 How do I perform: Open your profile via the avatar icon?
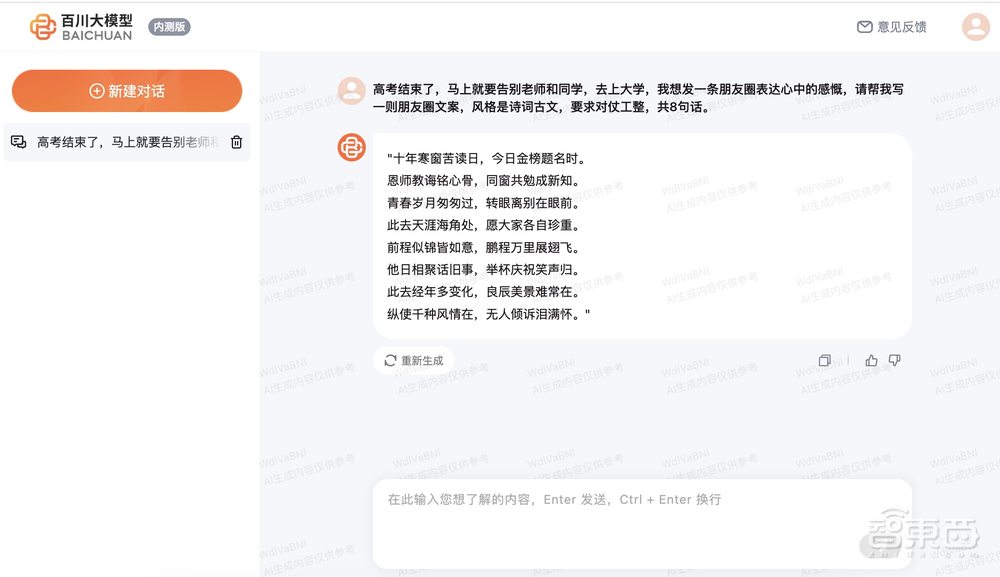click(x=975, y=26)
